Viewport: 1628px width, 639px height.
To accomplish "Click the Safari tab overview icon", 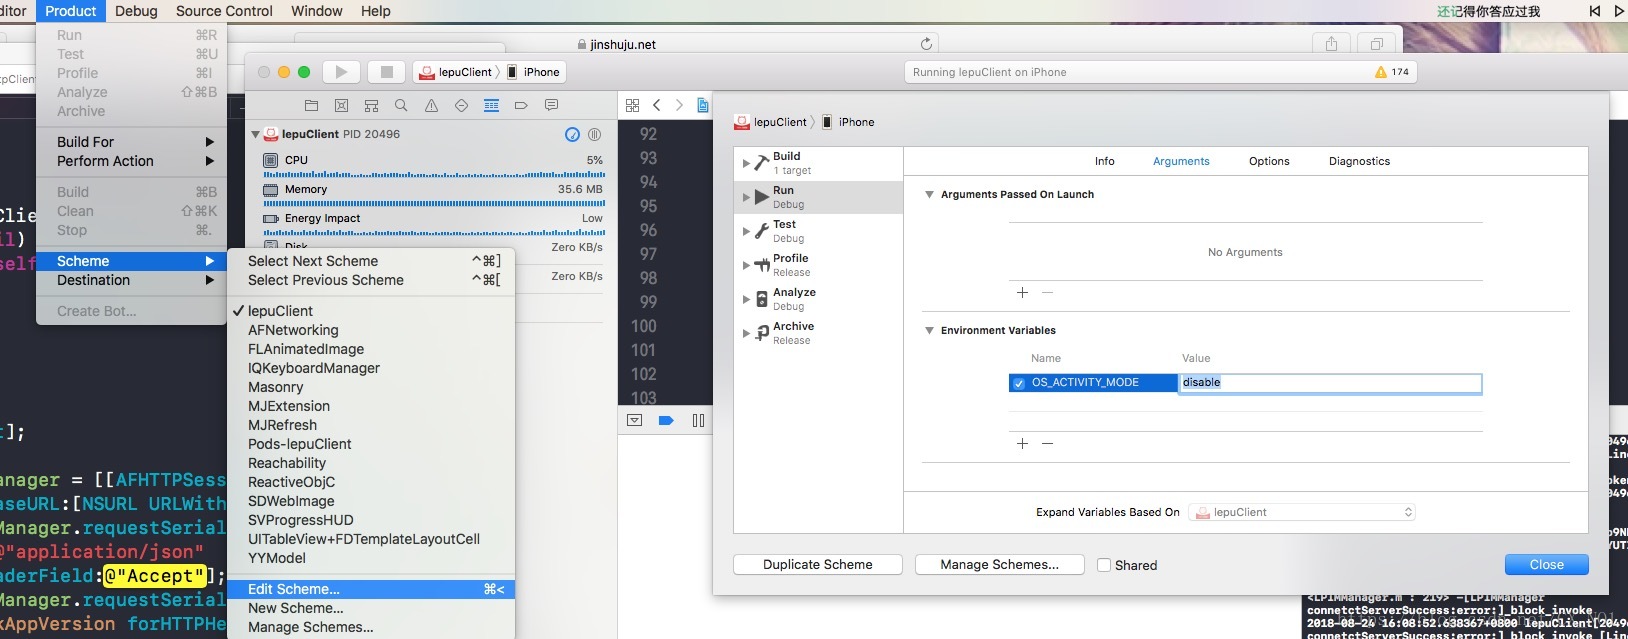I will (x=1377, y=44).
